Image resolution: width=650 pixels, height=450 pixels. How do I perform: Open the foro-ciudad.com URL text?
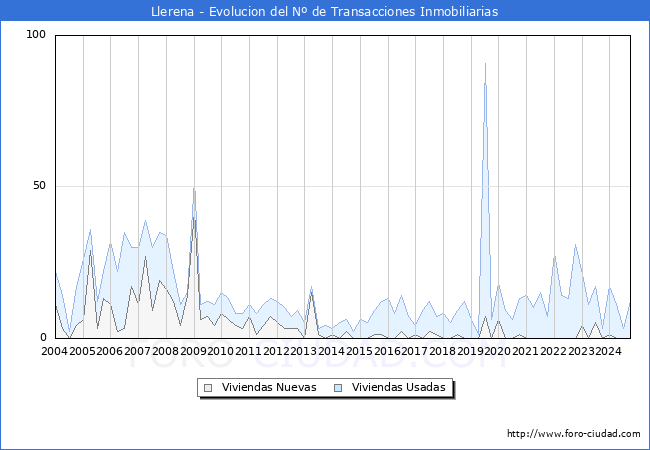coord(574,433)
